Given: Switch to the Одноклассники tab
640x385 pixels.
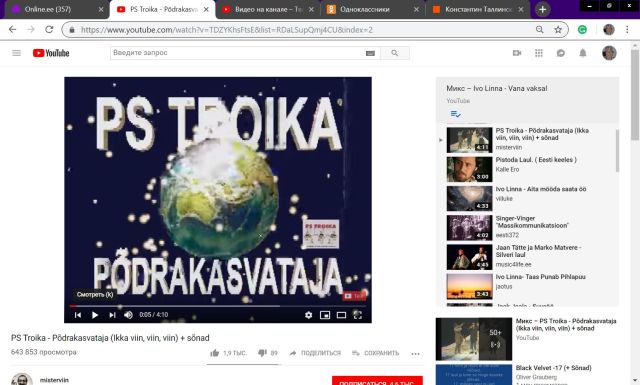Looking at the screenshot, I should (x=373, y=9).
